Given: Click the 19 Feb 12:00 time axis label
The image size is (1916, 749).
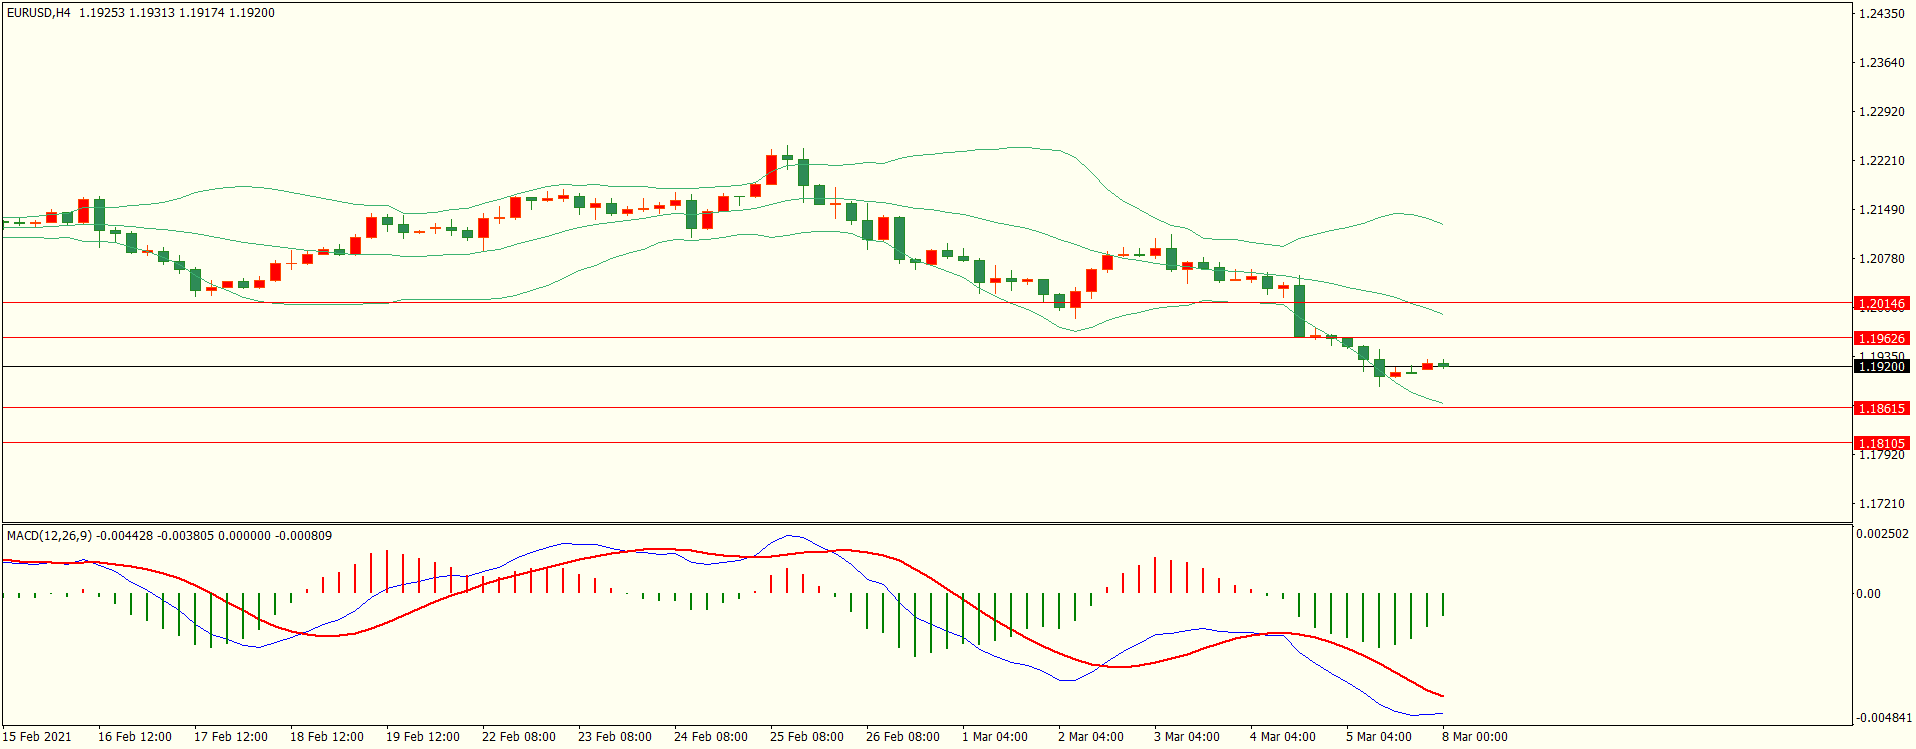Looking at the screenshot, I should [x=422, y=737].
